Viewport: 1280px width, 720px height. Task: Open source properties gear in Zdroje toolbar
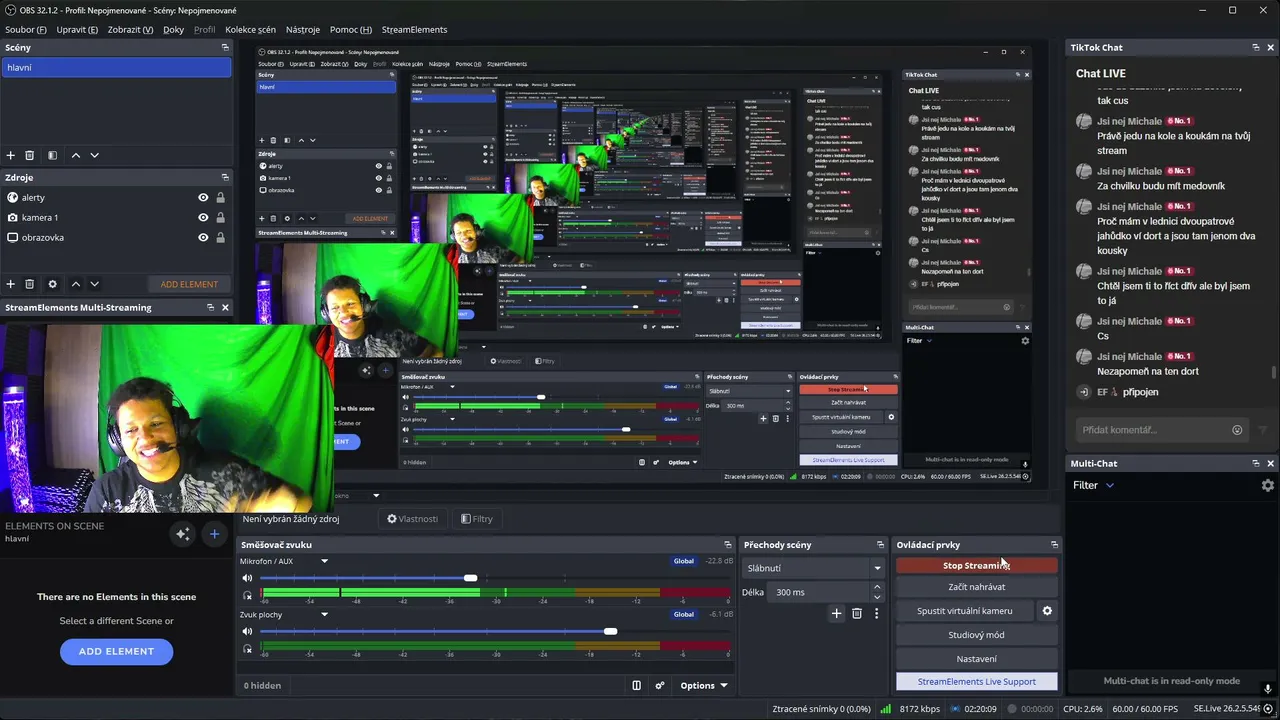(x=53, y=284)
